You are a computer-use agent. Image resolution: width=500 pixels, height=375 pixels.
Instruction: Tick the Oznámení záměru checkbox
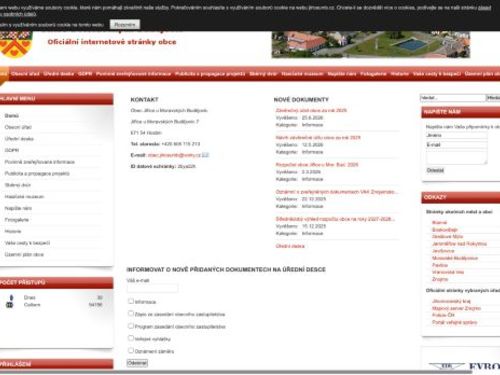click(x=131, y=350)
